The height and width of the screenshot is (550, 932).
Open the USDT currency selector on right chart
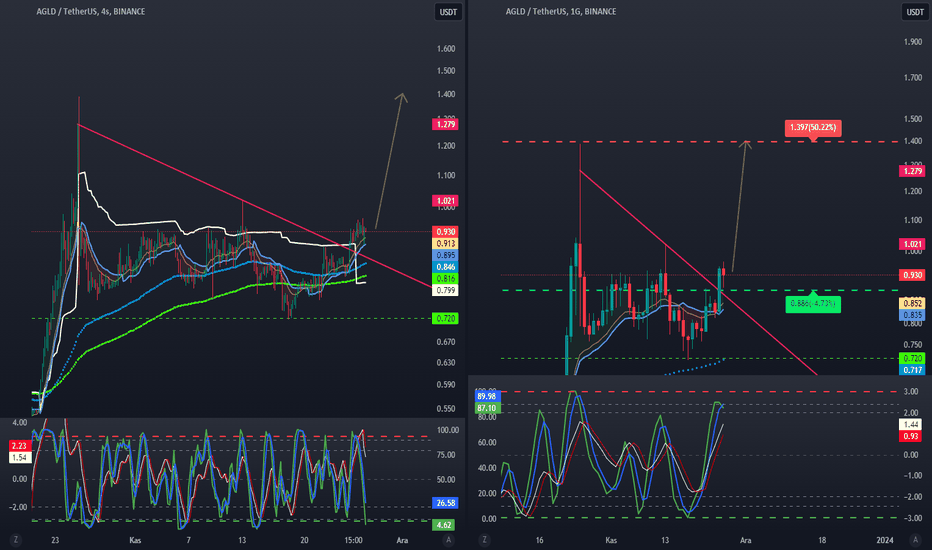tap(915, 12)
